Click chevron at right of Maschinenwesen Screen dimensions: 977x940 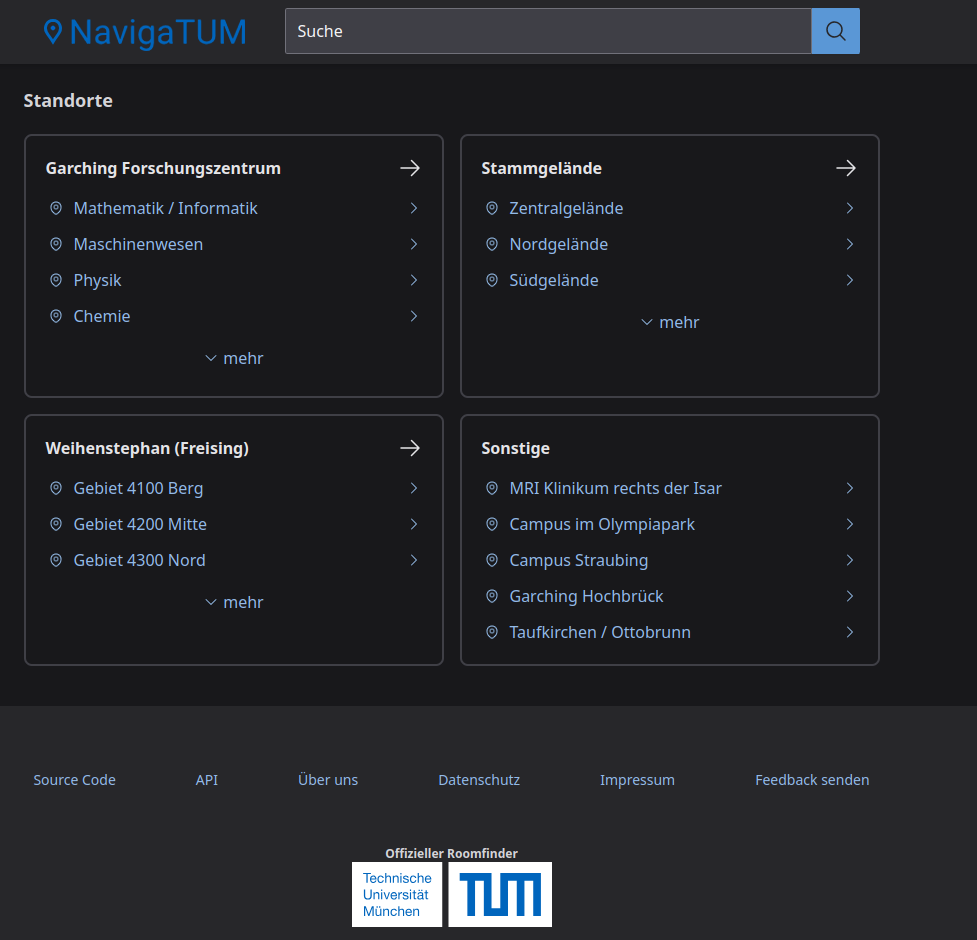point(414,244)
